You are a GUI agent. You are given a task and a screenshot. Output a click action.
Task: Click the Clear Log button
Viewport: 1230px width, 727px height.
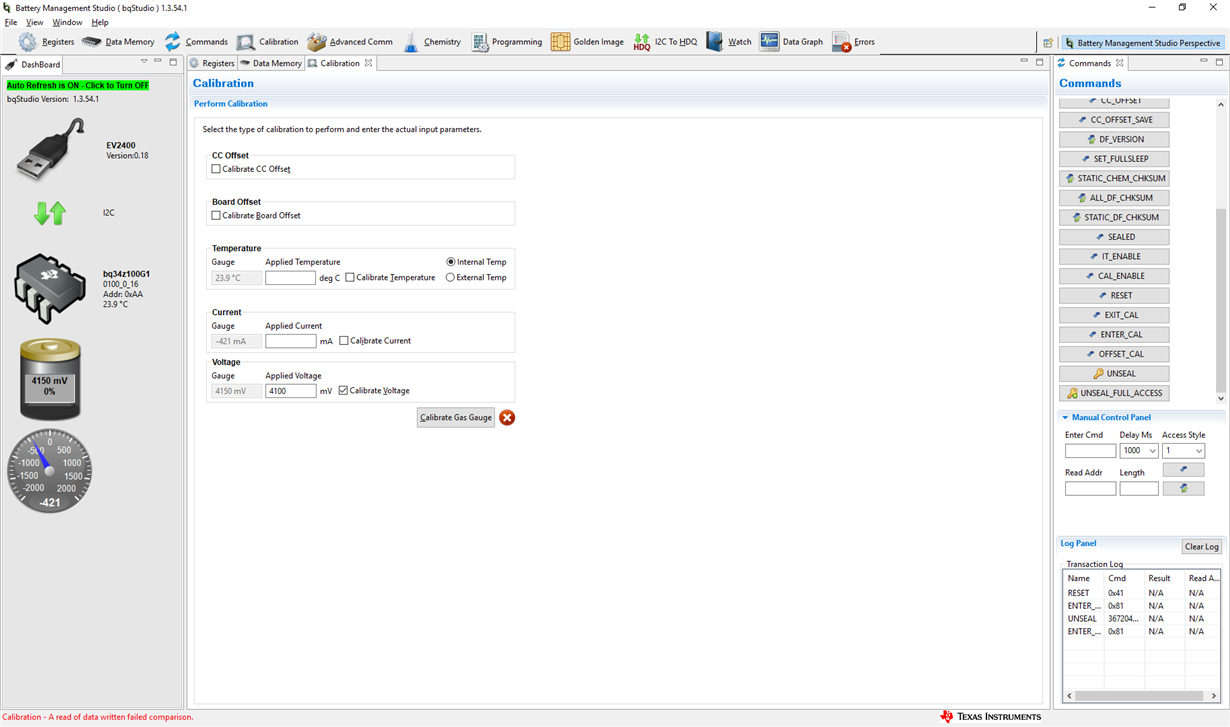[1202, 546]
